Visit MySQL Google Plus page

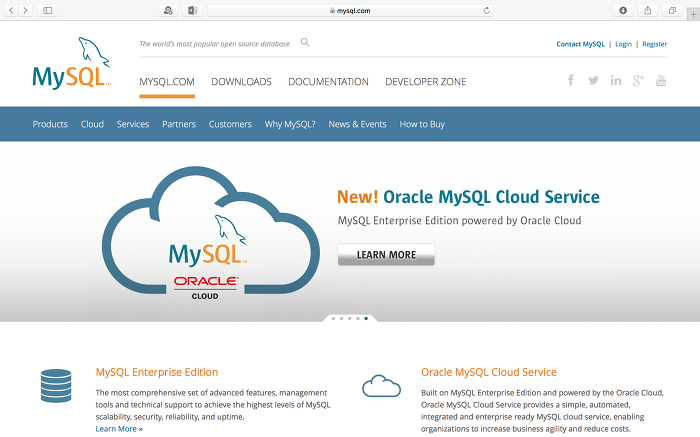pyautogui.click(x=638, y=80)
